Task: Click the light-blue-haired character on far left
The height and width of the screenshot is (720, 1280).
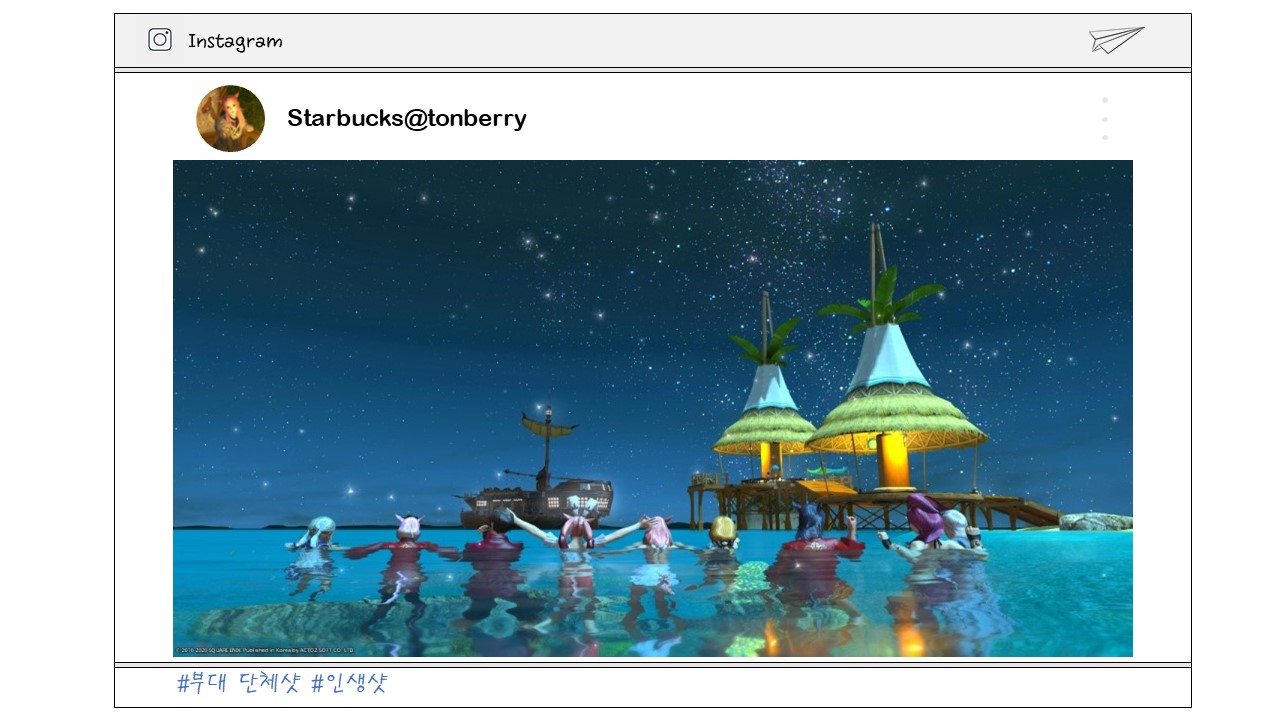Action: pyautogui.click(x=319, y=535)
